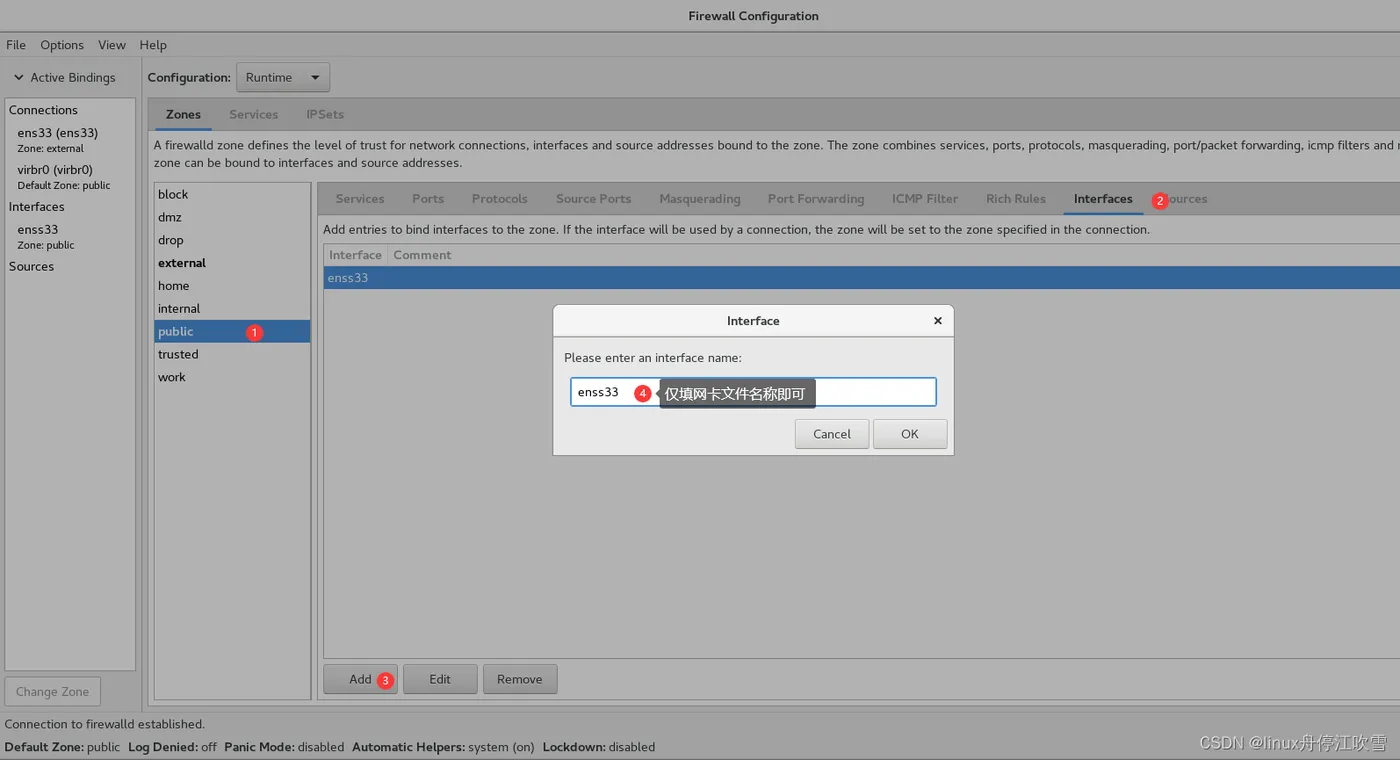1400x760 pixels.
Task: Click Cancel in the Interface dialog
Action: 832,434
